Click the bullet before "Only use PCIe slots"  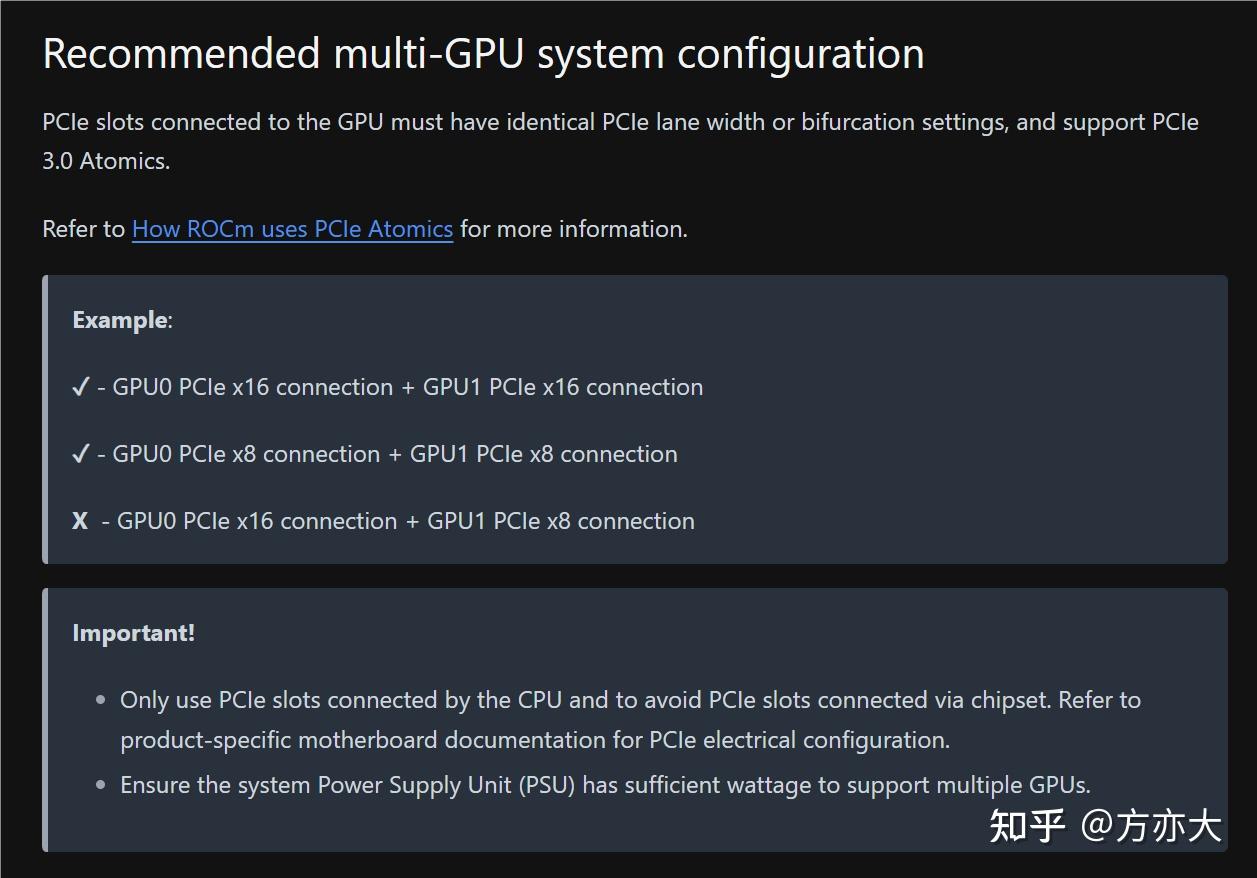[x=100, y=700]
